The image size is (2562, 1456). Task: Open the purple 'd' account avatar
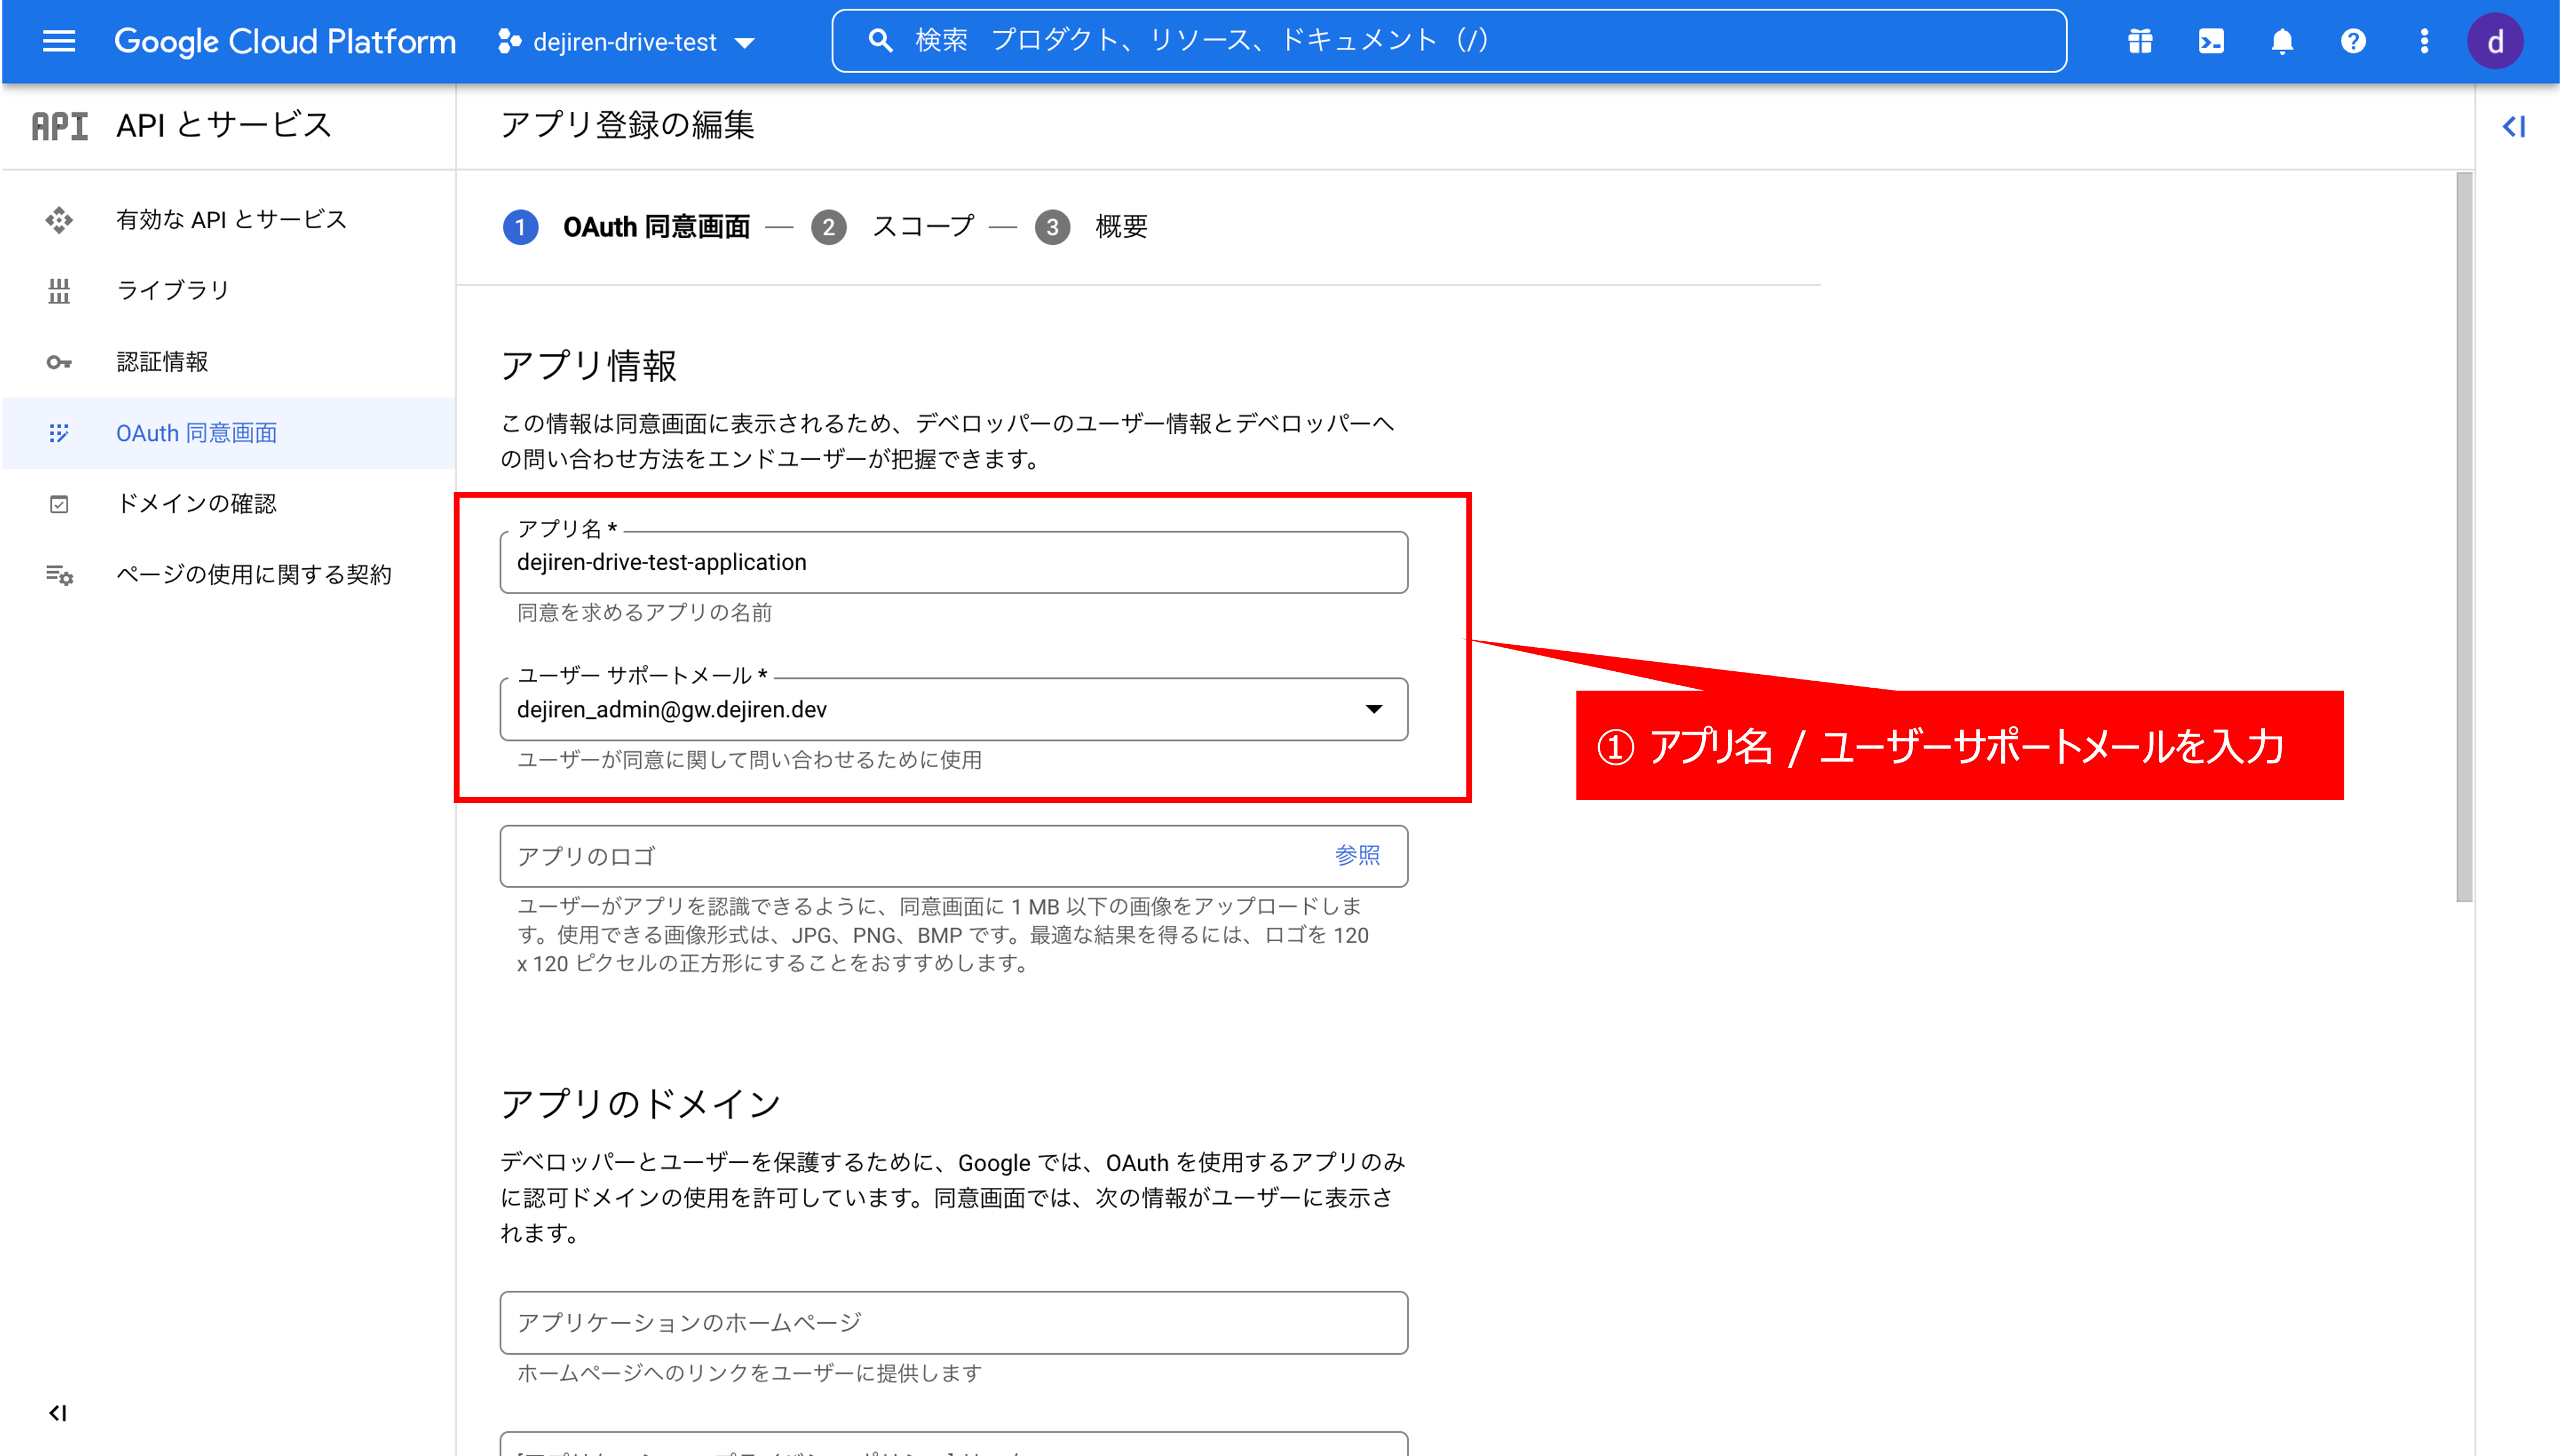click(x=2495, y=41)
